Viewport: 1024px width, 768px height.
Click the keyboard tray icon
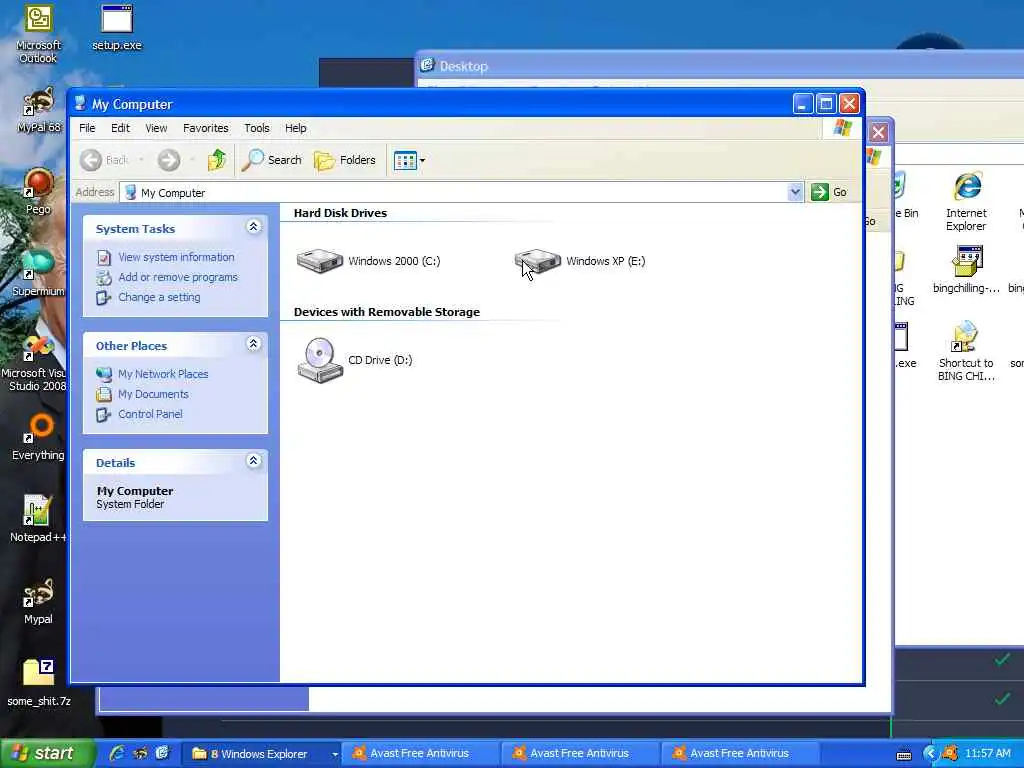[904, 755]
